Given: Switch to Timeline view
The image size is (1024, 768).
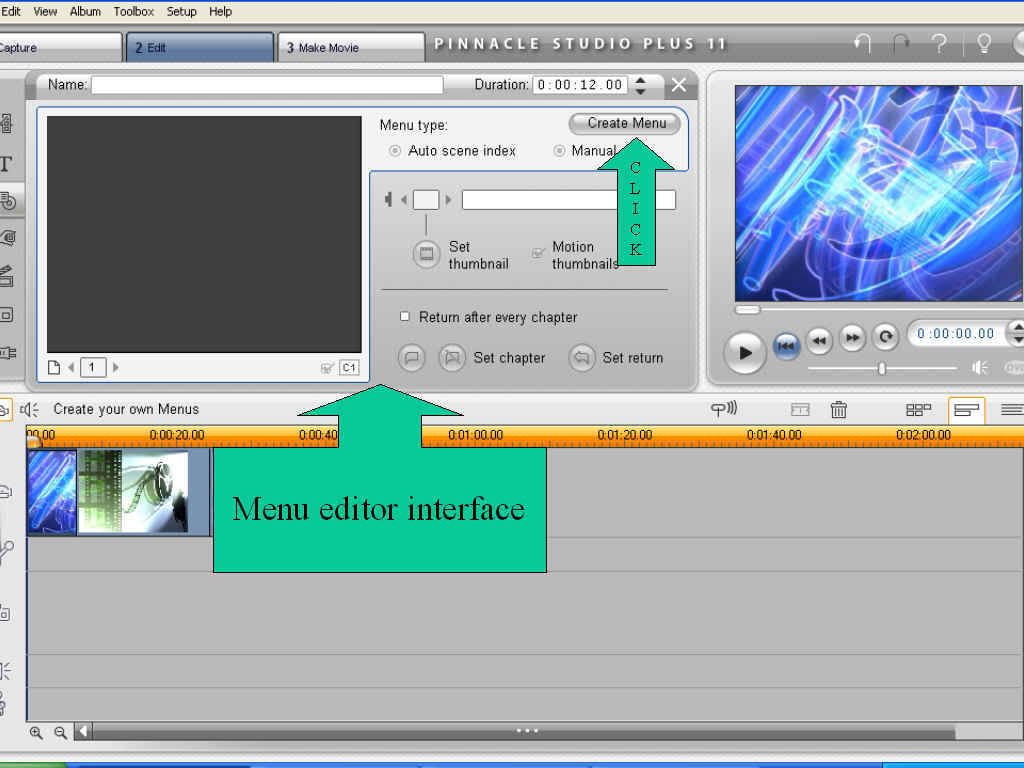Looking at the screenshot, I should click(x=967, y=410).
